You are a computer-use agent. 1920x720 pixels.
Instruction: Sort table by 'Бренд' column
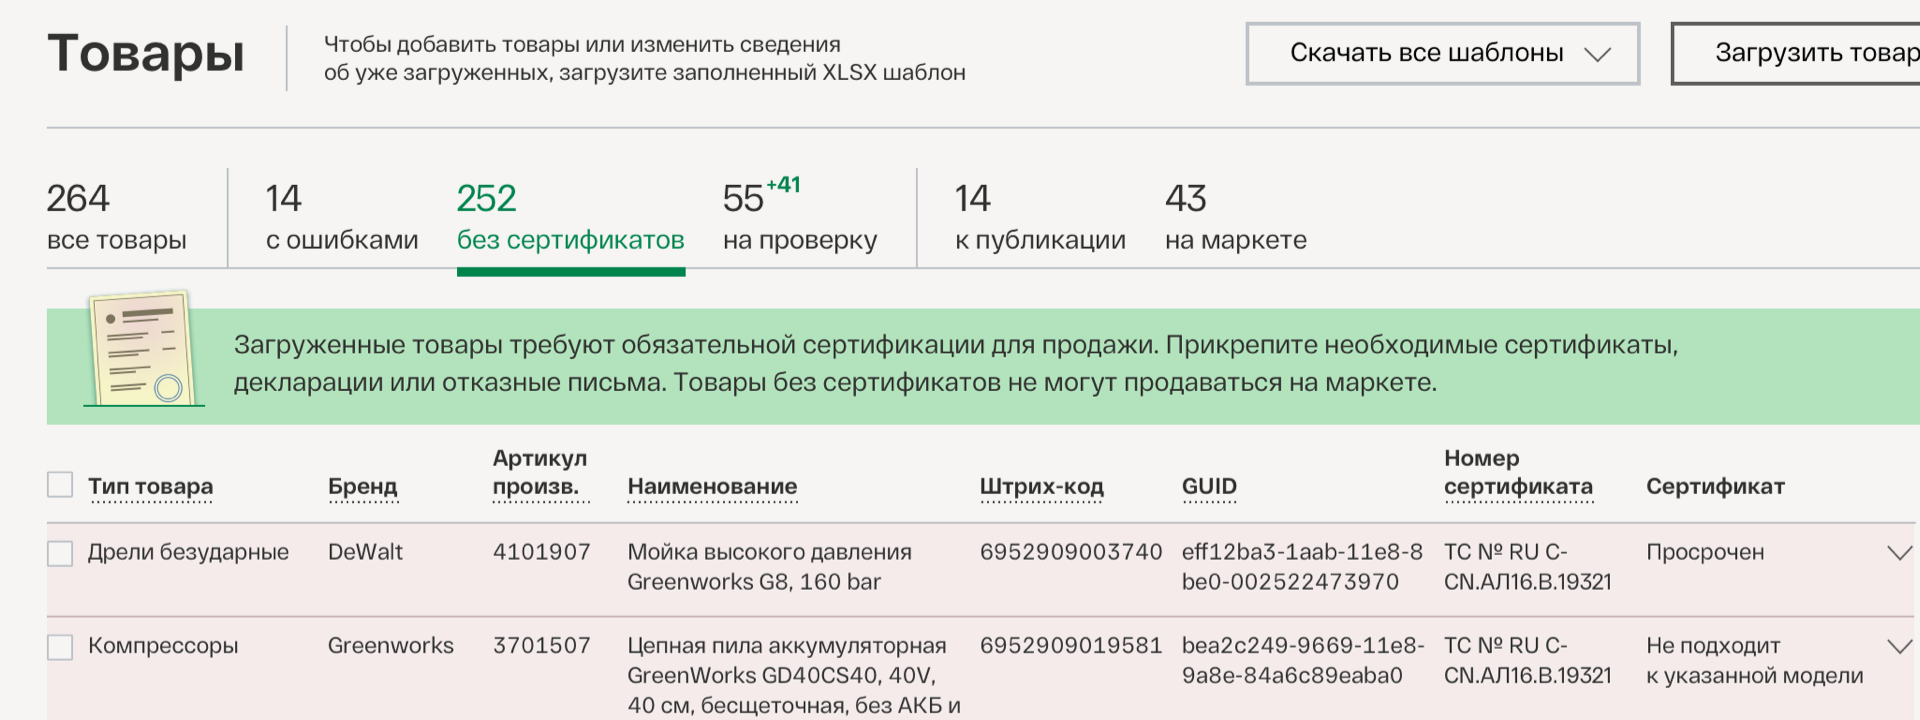362,487
